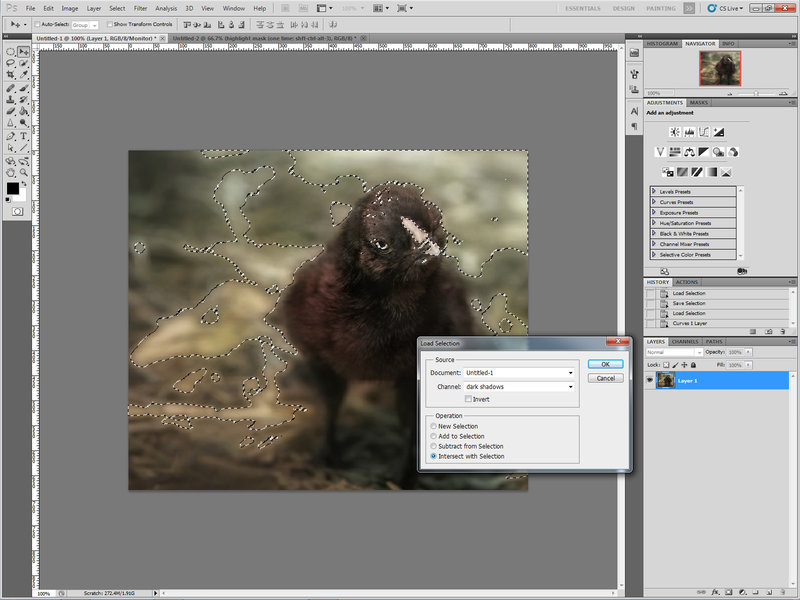Toggle Quick Mask mode

(x=17, y=211)
